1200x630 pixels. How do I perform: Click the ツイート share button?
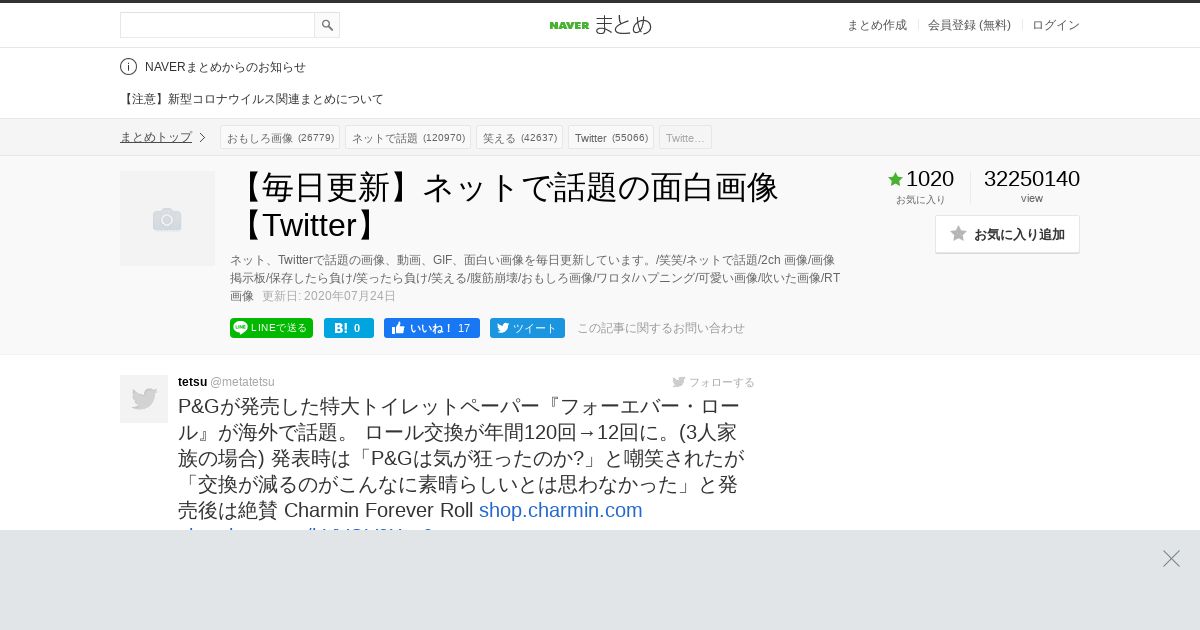[x=527, y=328]
